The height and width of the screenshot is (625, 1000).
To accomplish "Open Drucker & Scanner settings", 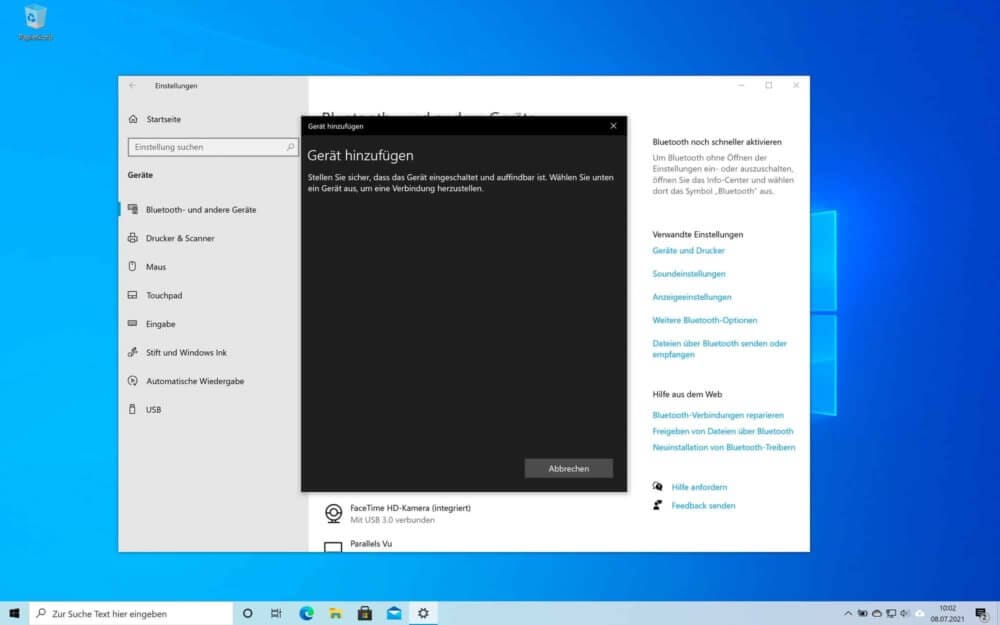I will [x=180, y=238].
